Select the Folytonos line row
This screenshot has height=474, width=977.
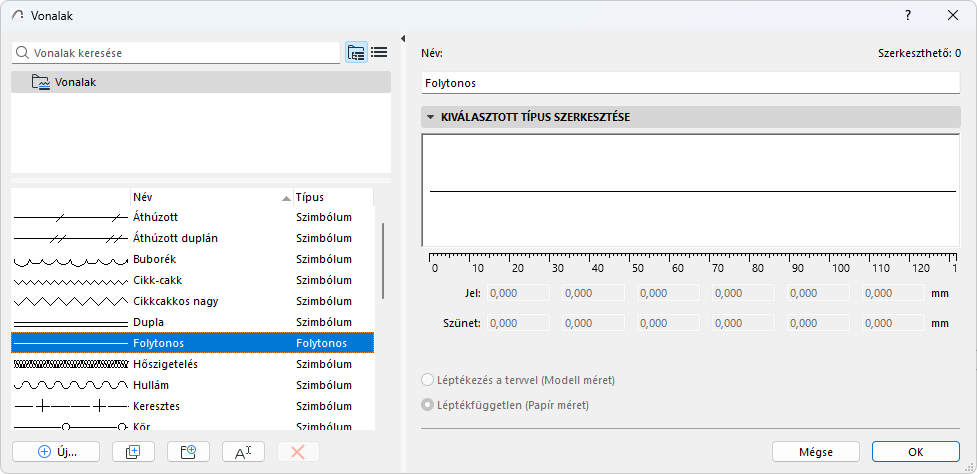(193, 343)
